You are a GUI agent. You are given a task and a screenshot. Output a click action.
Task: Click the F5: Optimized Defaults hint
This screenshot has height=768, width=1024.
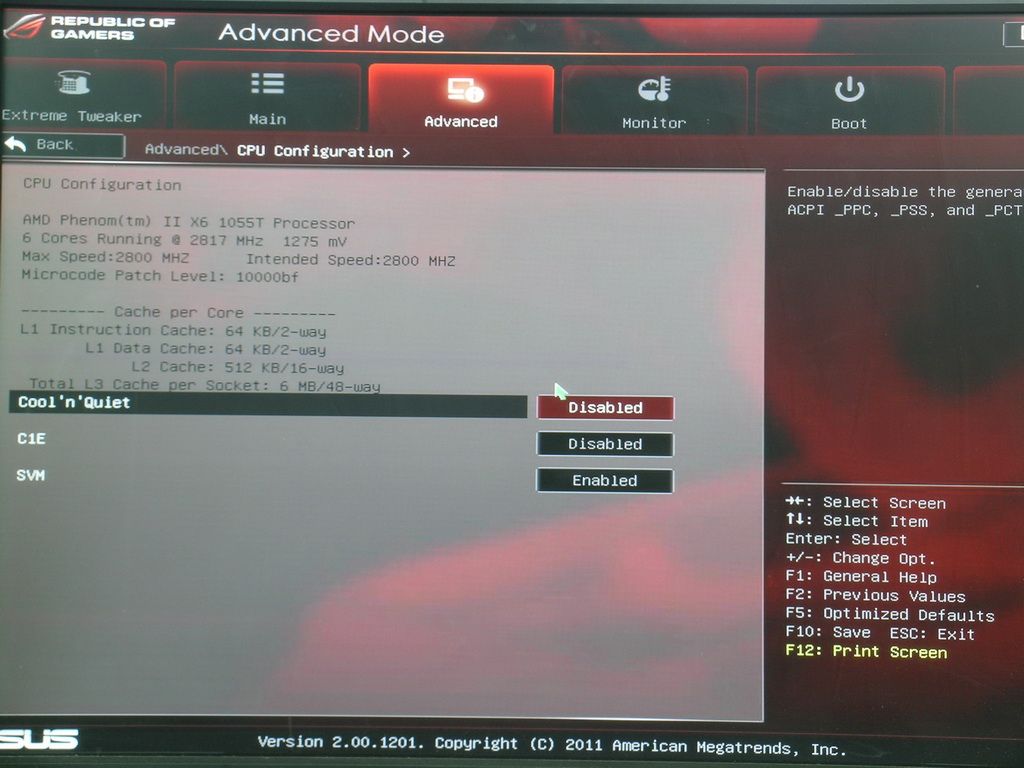tap(889, 615)
